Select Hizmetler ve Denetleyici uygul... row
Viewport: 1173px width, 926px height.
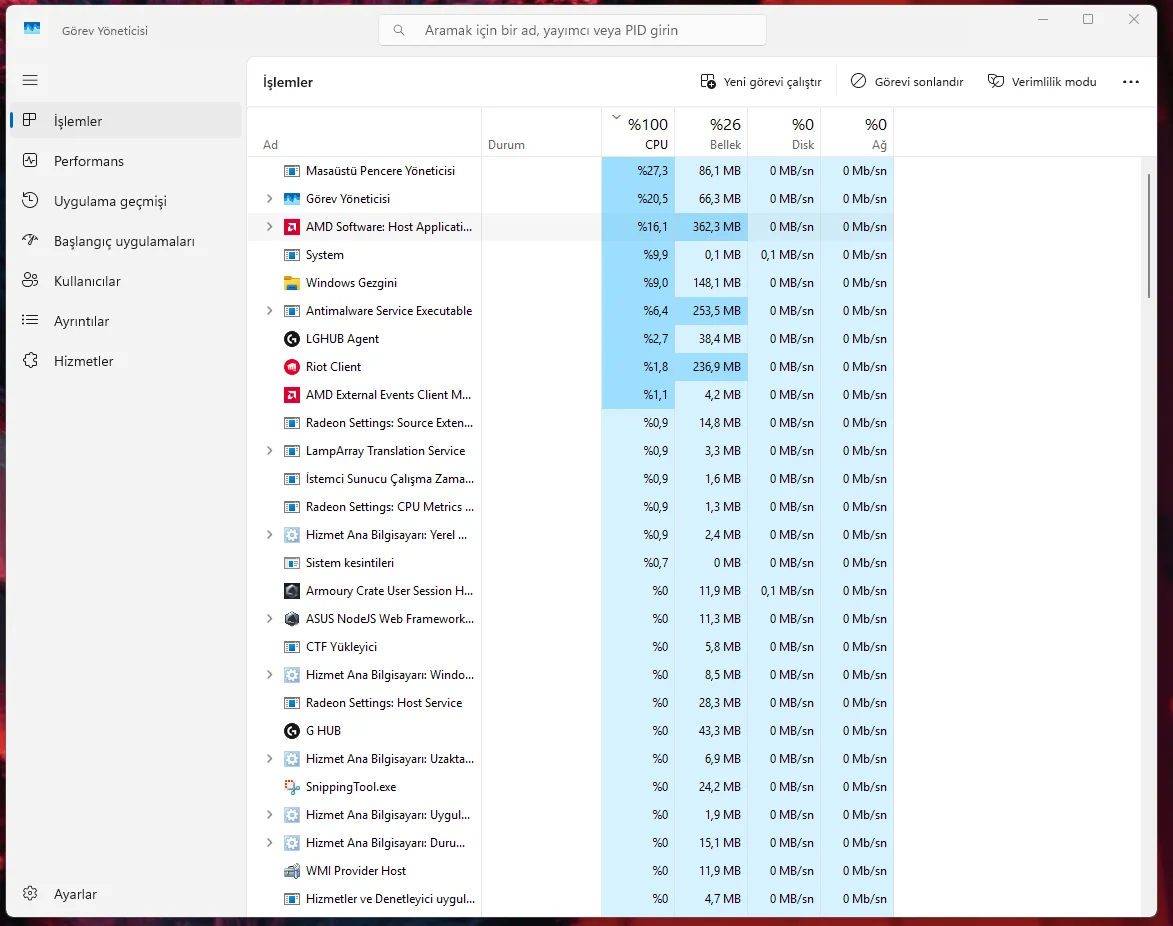pos(571,899)
